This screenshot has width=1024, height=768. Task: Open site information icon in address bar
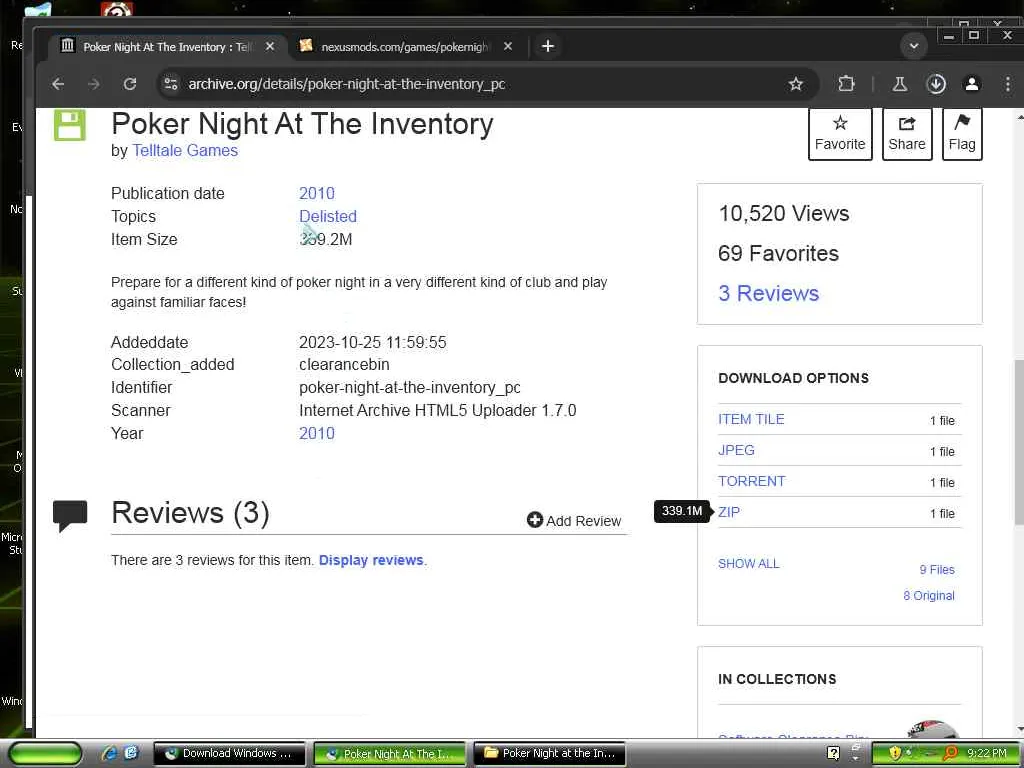[170, 84]
